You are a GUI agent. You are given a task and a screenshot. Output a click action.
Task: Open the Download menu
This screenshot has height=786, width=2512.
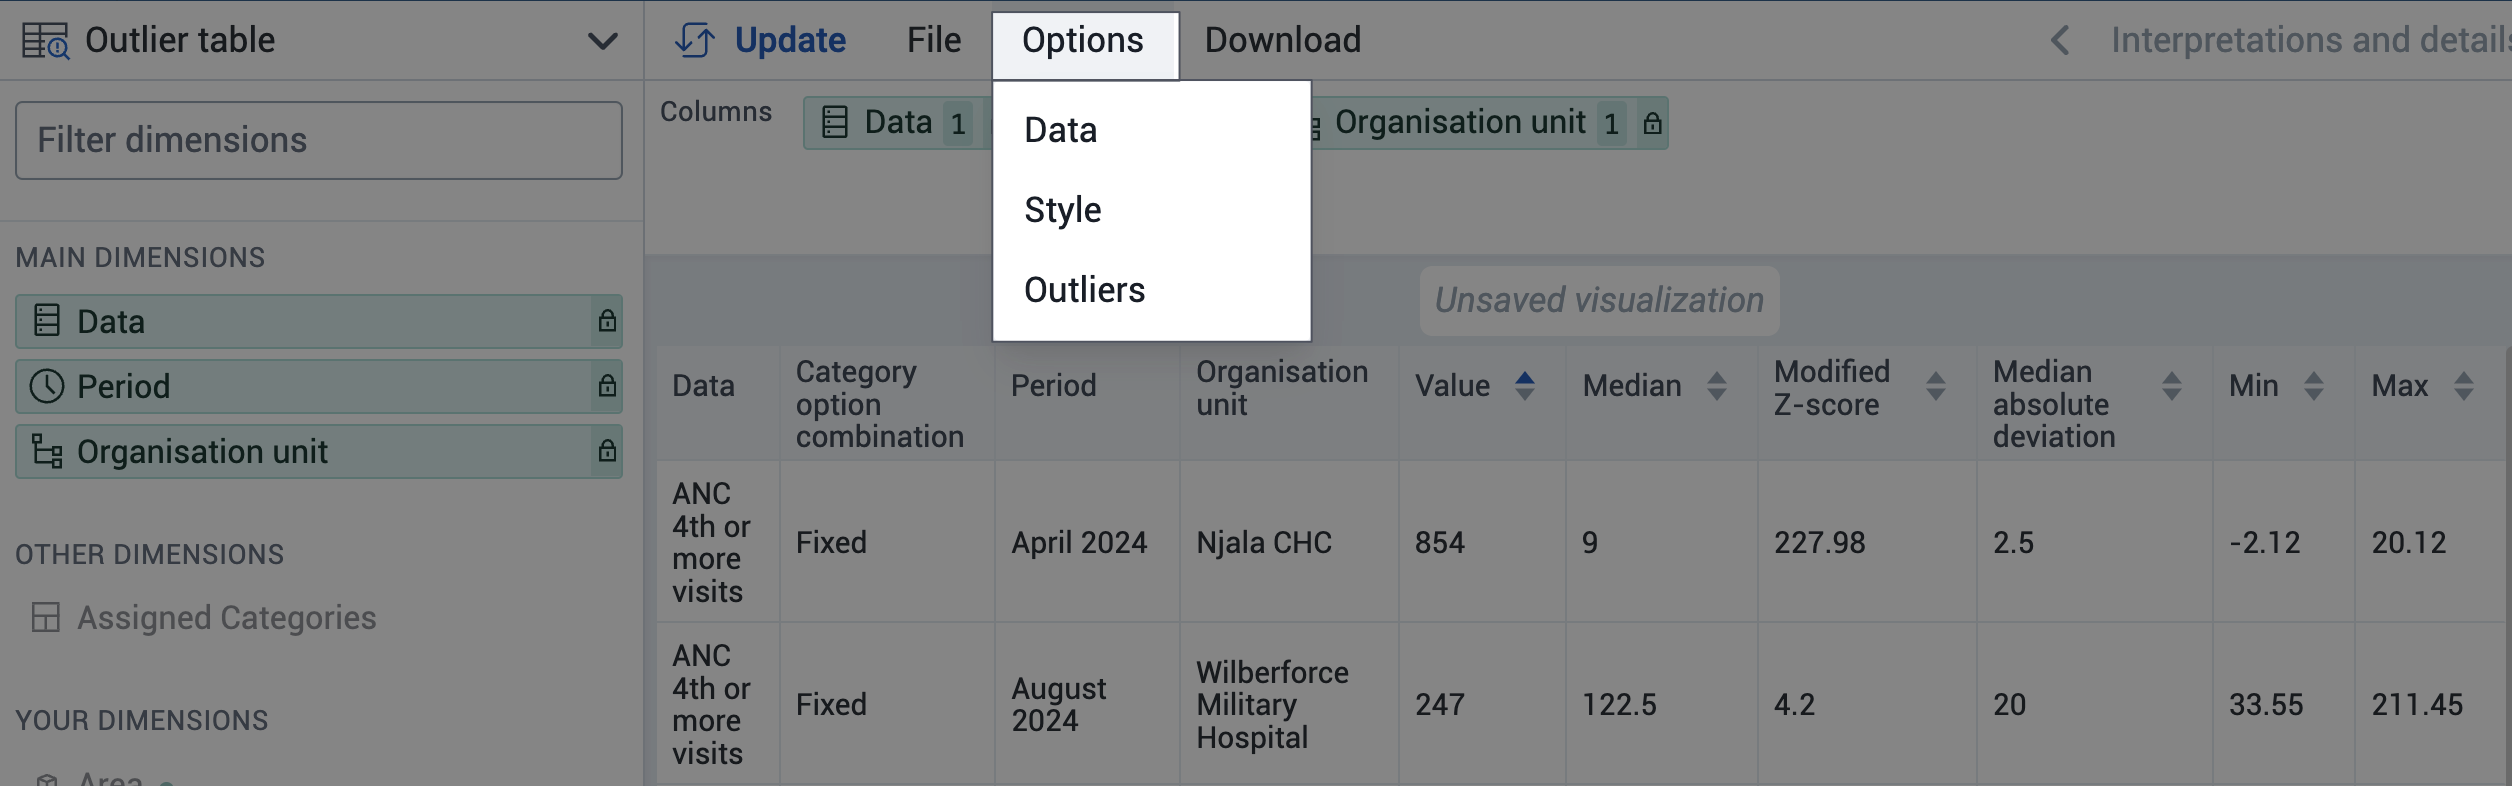(x=1282, y=40)
